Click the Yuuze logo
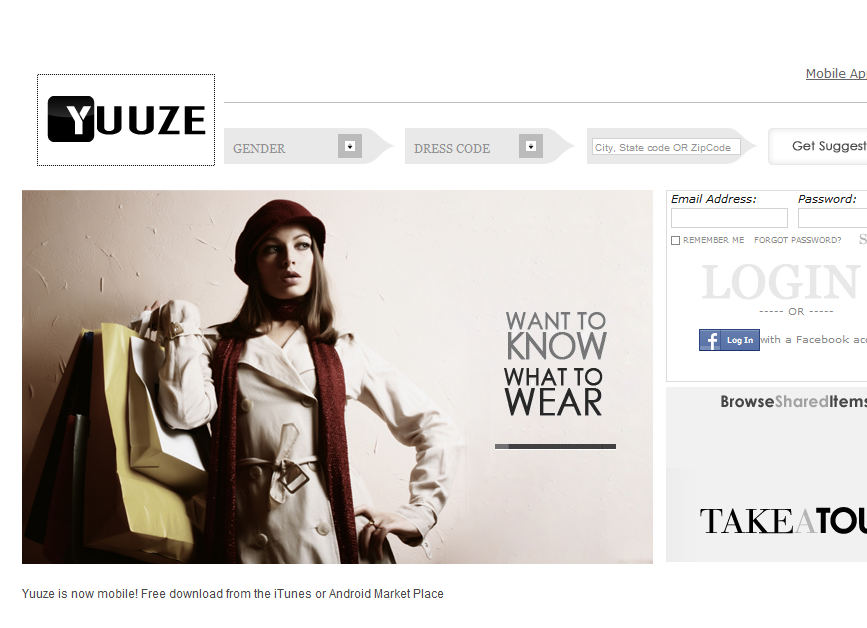Image resolution: width=867 pixels, height=628 pixels. pyautogui.click(x=126, y=119)
